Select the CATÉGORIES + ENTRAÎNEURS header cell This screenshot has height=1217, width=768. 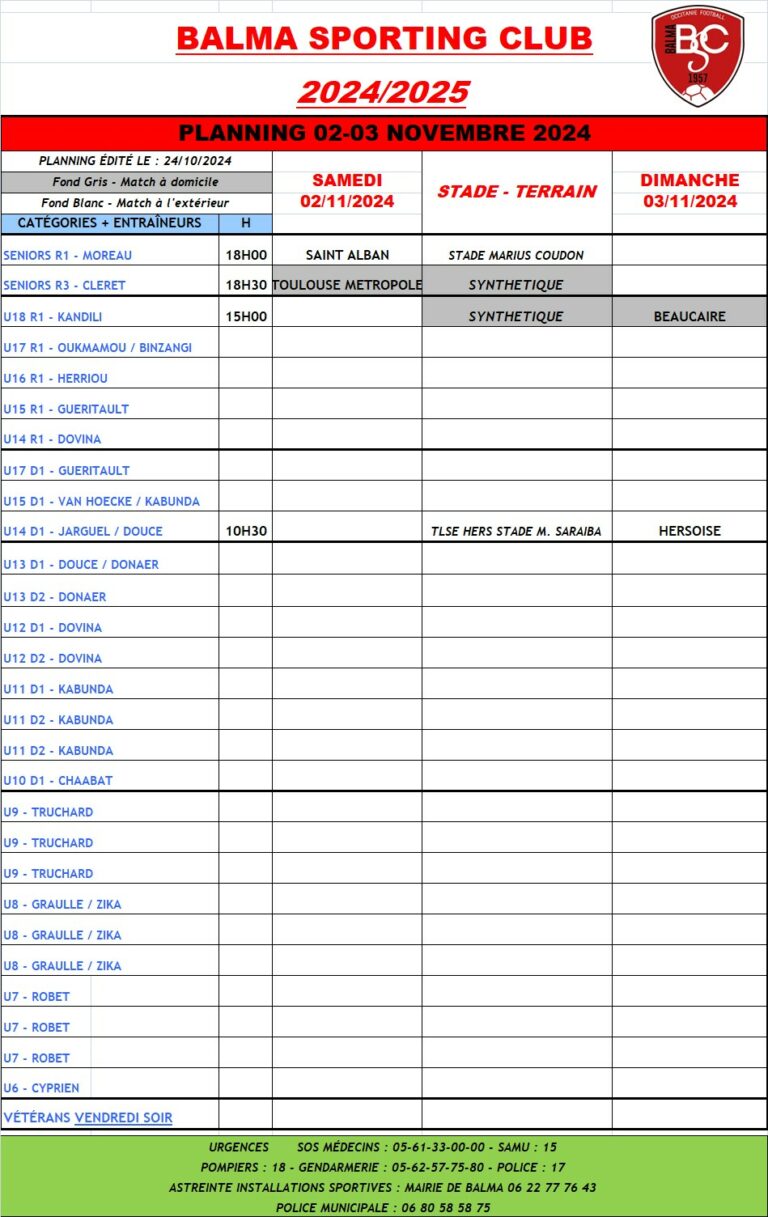[x=109, y=223]
